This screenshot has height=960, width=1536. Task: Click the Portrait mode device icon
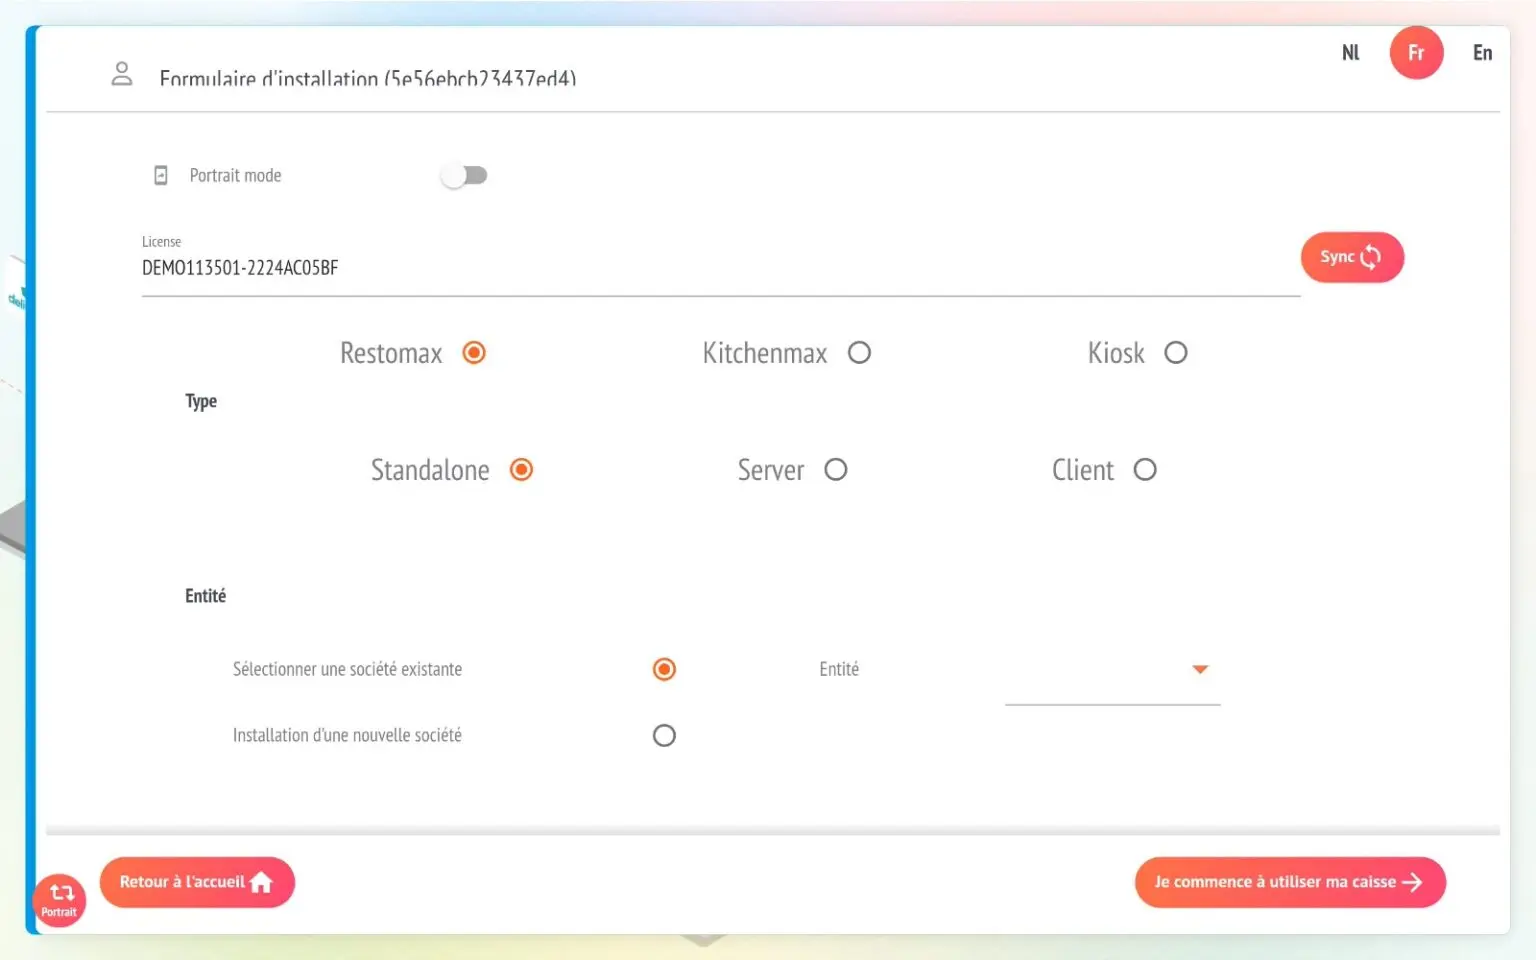pos(161,176)
